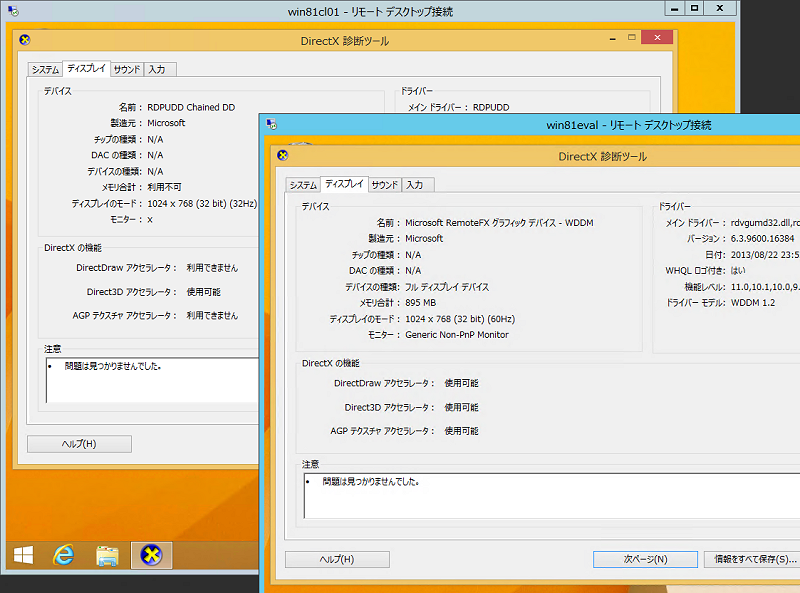Switch to システム tab in win81cl01 dxdiag
The image size is (800, 593).
point(45,69)
